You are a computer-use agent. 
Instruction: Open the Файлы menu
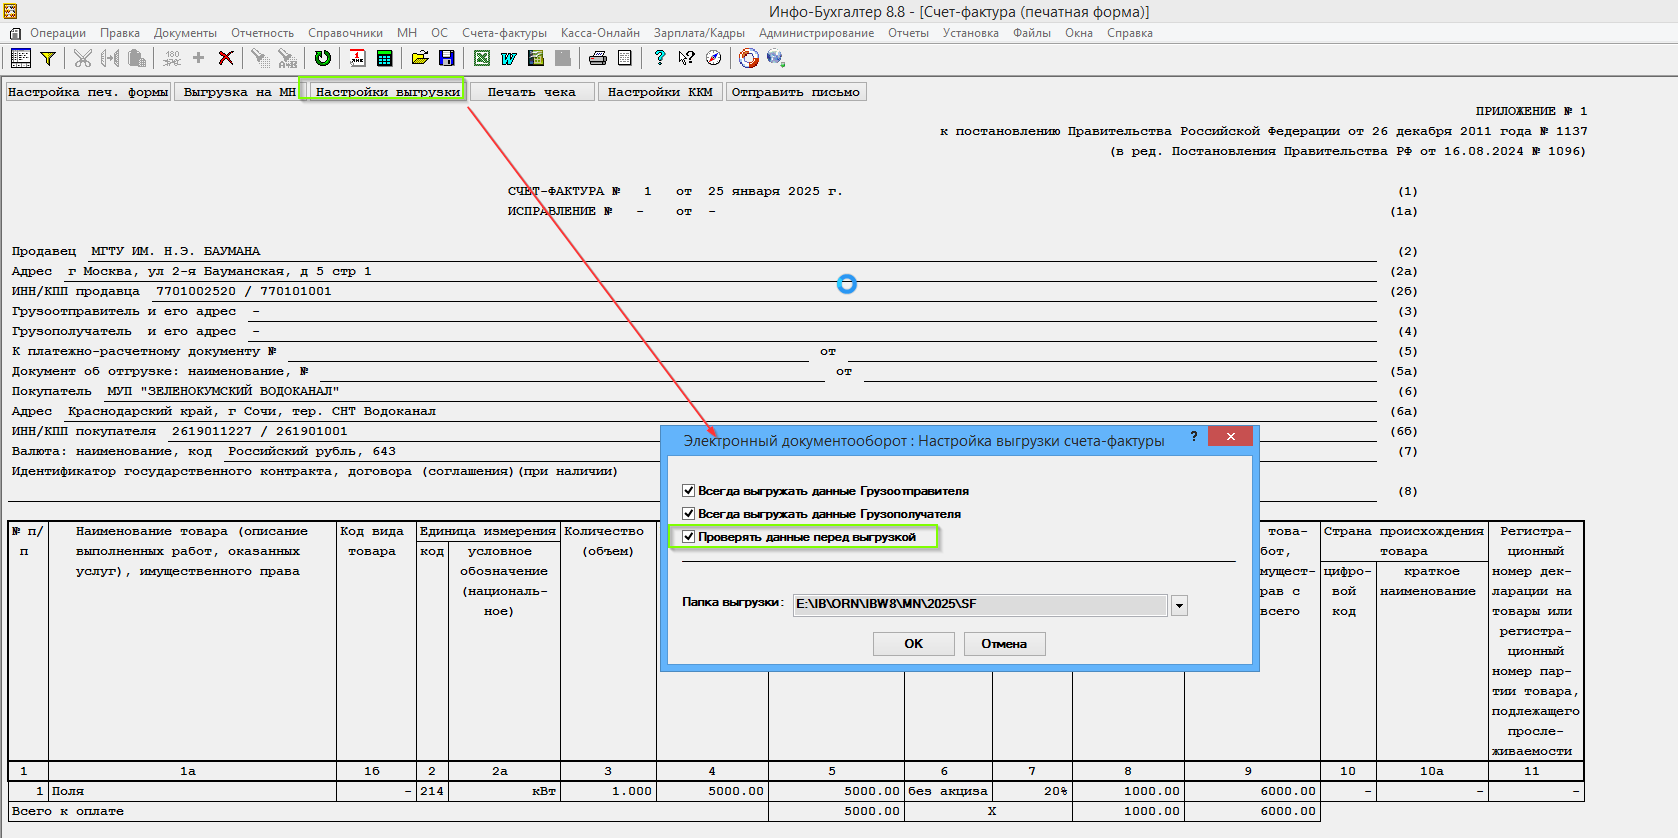(x=1031, y=33)
